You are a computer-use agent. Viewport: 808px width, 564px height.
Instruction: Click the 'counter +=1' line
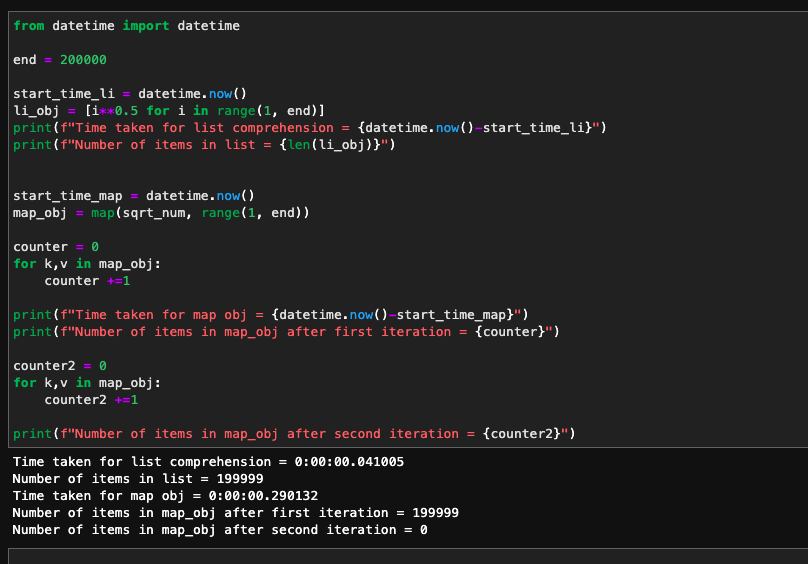(87, 281)
